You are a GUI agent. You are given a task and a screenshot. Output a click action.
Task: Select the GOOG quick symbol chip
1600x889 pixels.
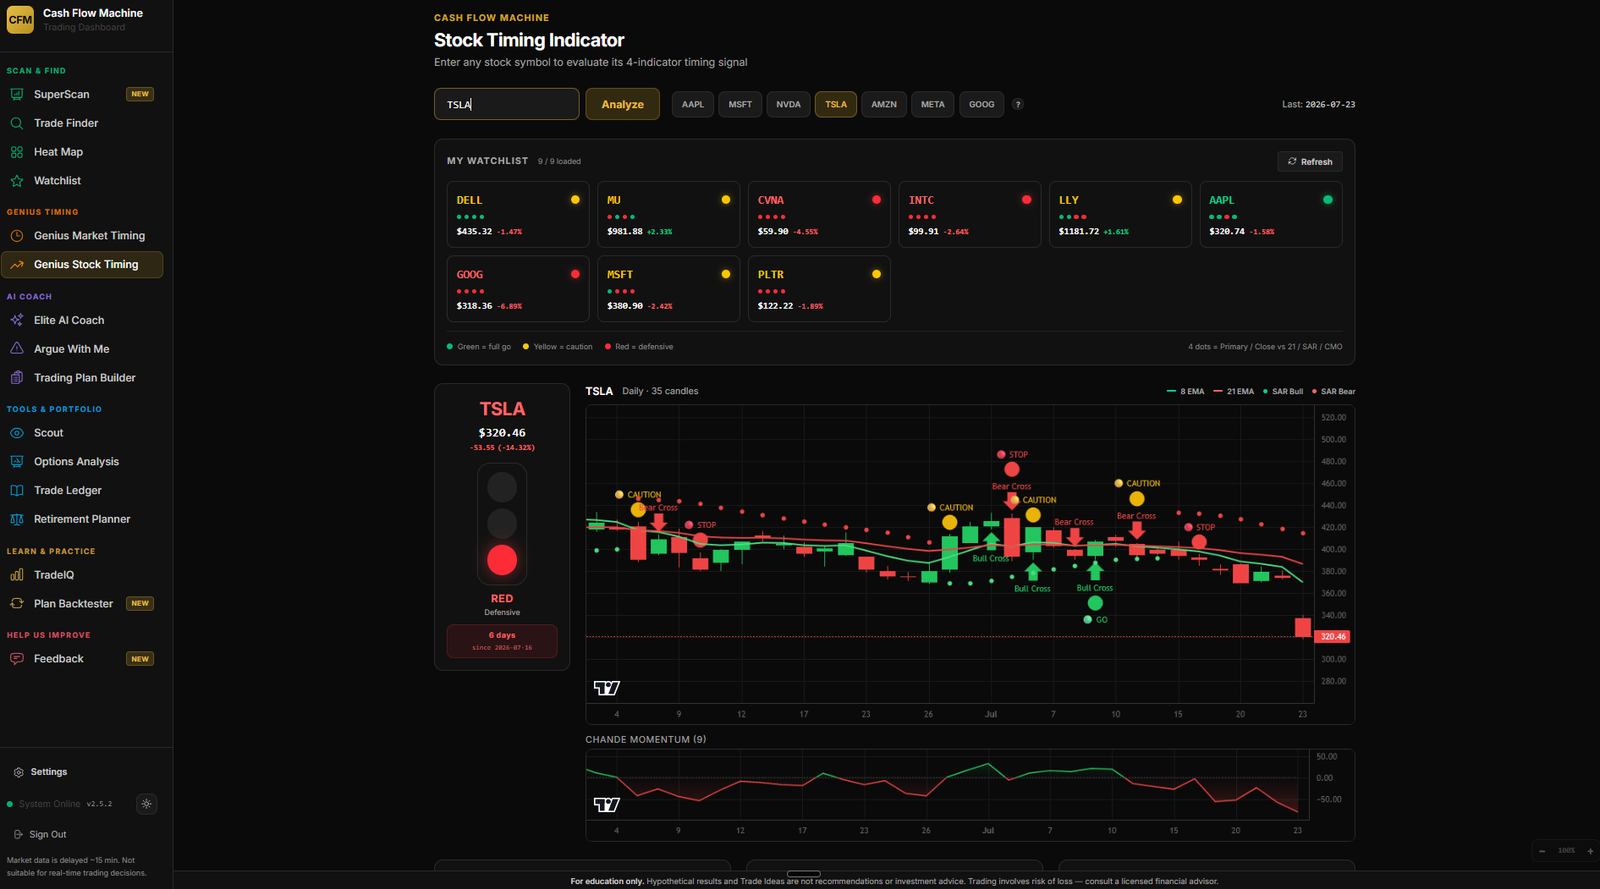coord(982,104)
